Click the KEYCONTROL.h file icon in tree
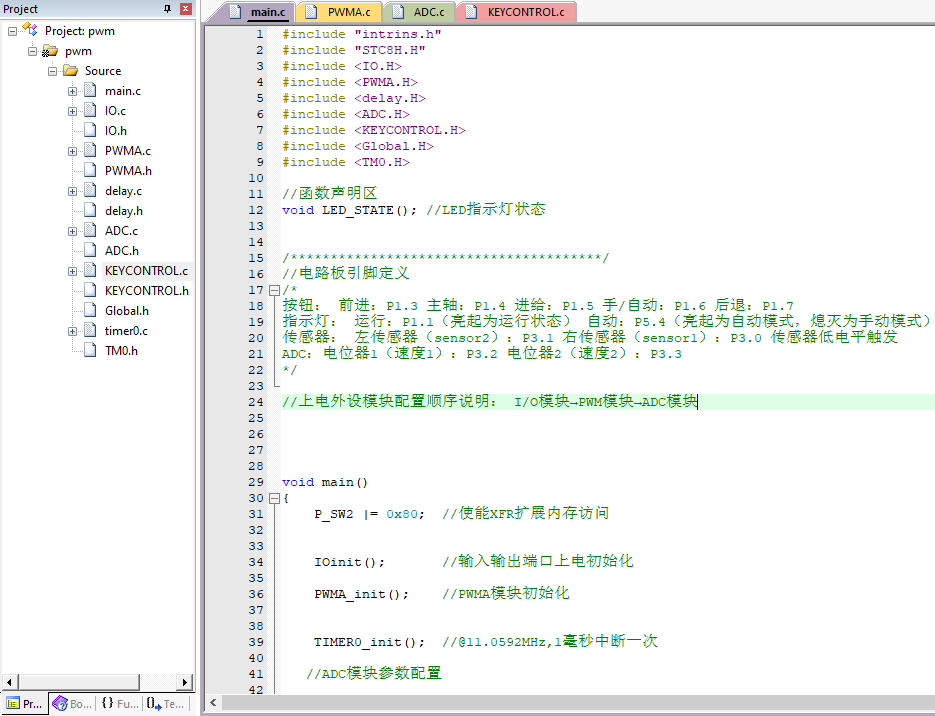The image size is (935, 716). click(x=90, y=290)
